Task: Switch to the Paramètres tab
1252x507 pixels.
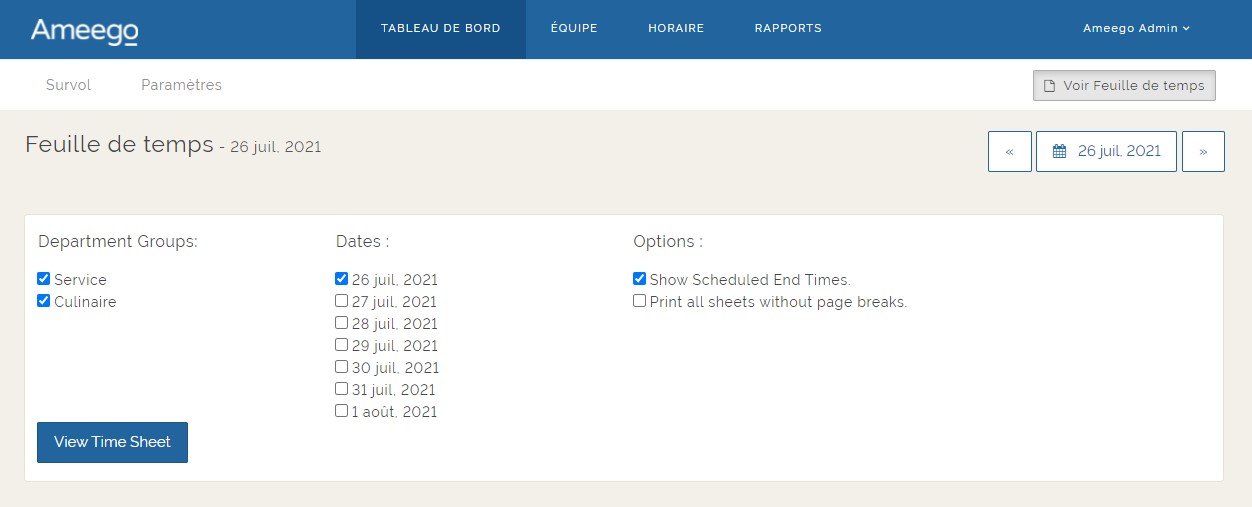Action: [181, 85]
